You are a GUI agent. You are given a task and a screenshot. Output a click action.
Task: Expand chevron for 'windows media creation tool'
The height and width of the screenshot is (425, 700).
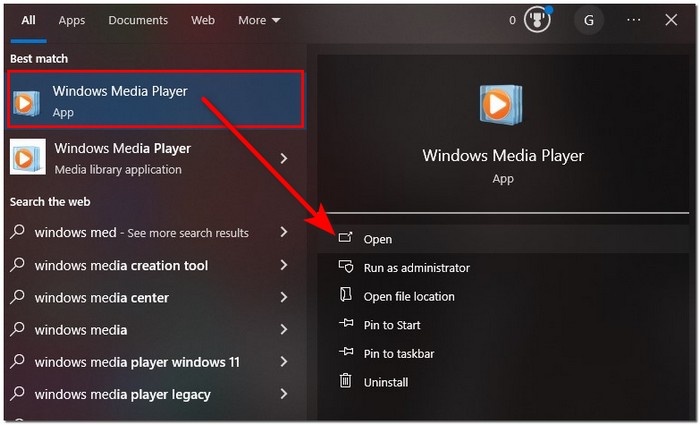[x=284, y=265]
